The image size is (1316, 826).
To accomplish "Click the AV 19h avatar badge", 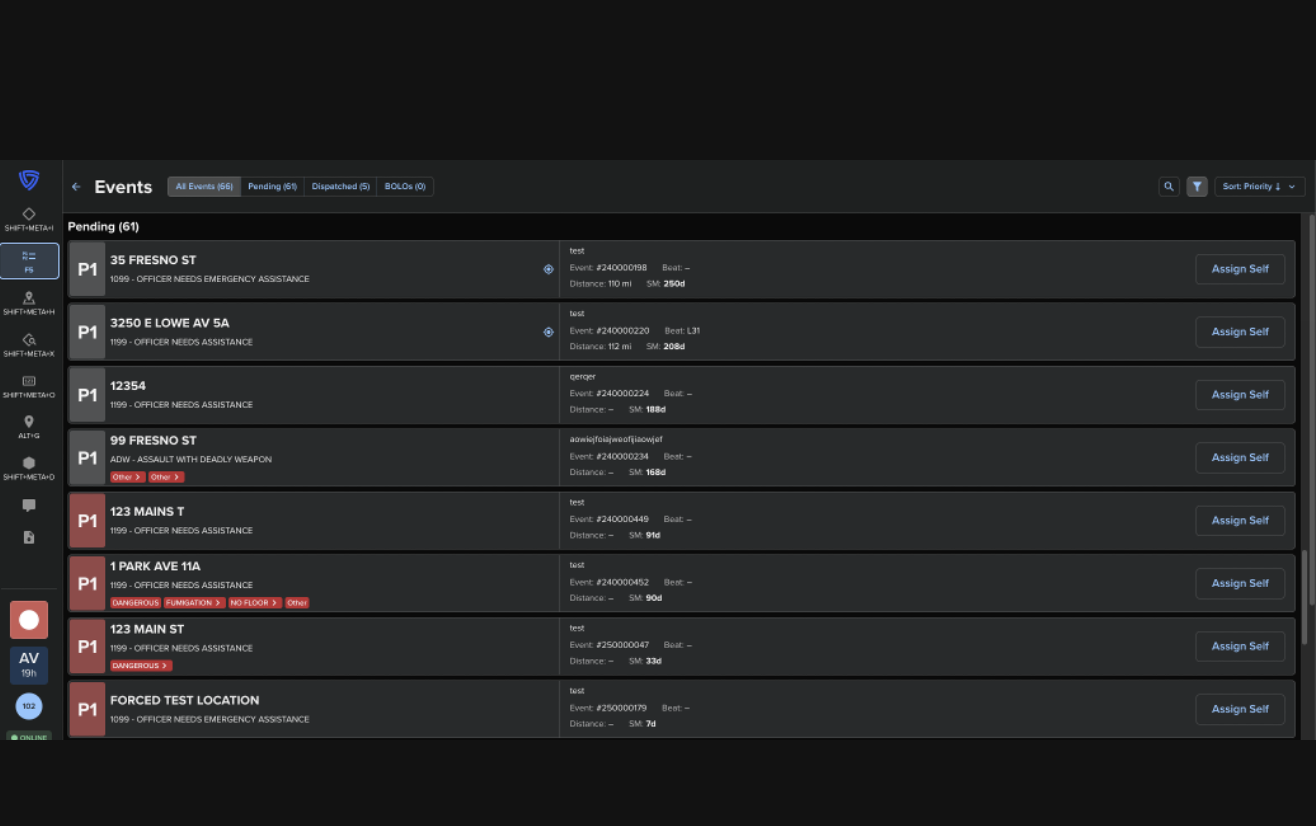I will click(x=29, y=665).
